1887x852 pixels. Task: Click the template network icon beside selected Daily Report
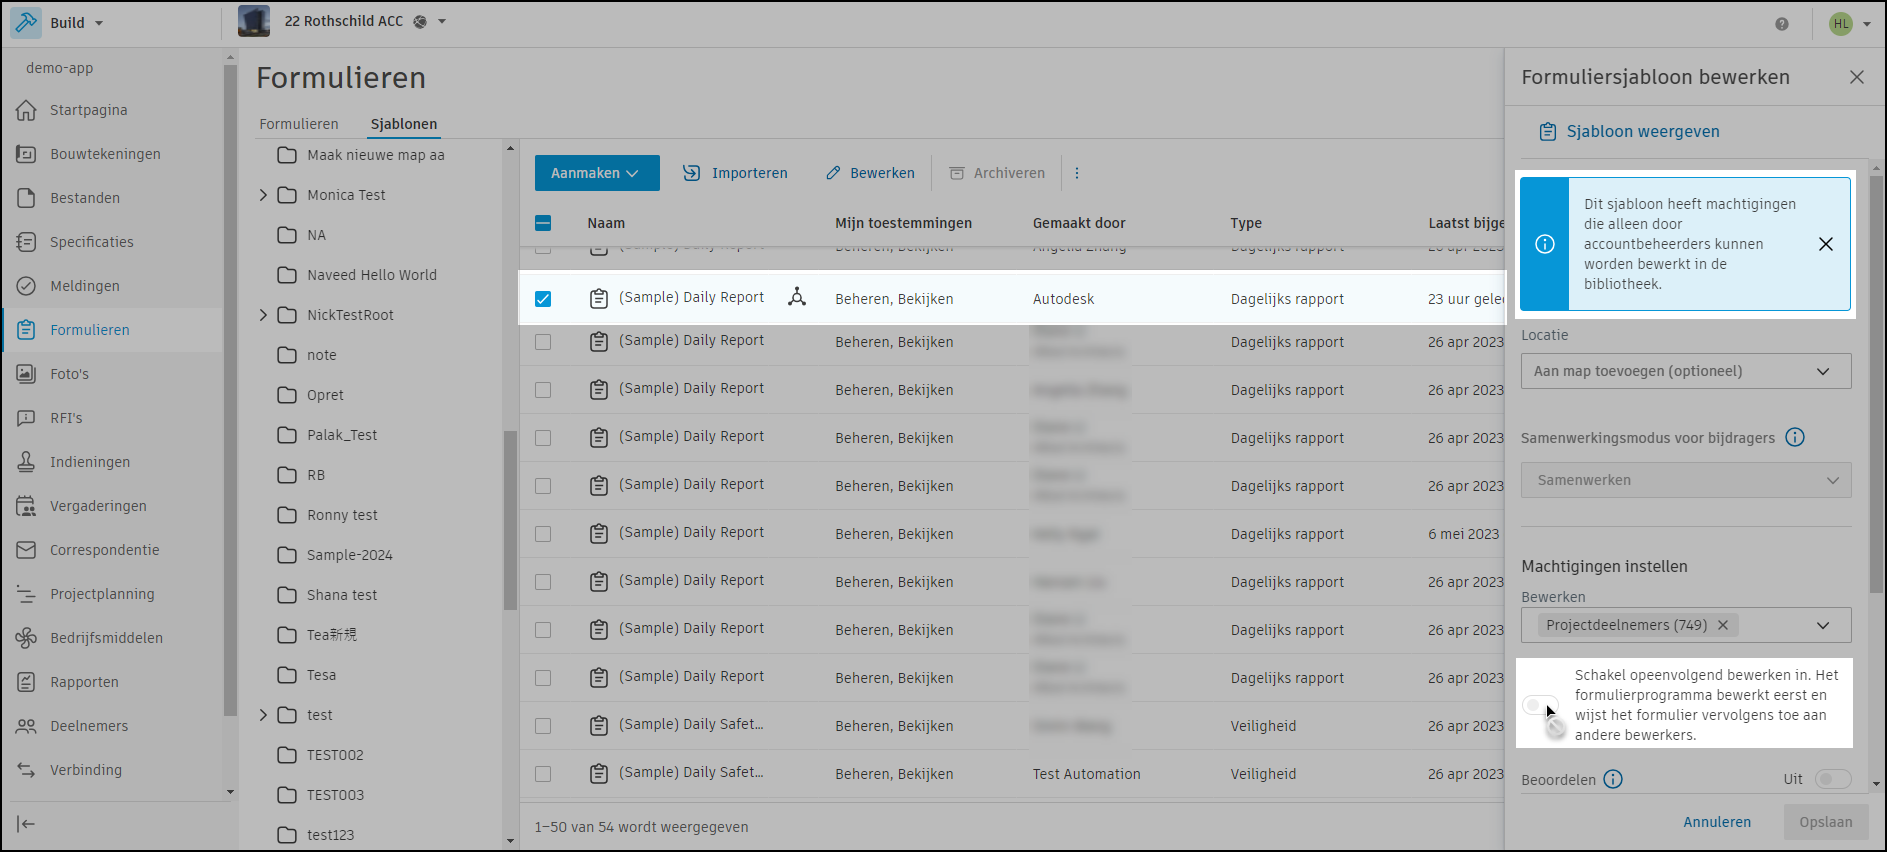[797, 297]
